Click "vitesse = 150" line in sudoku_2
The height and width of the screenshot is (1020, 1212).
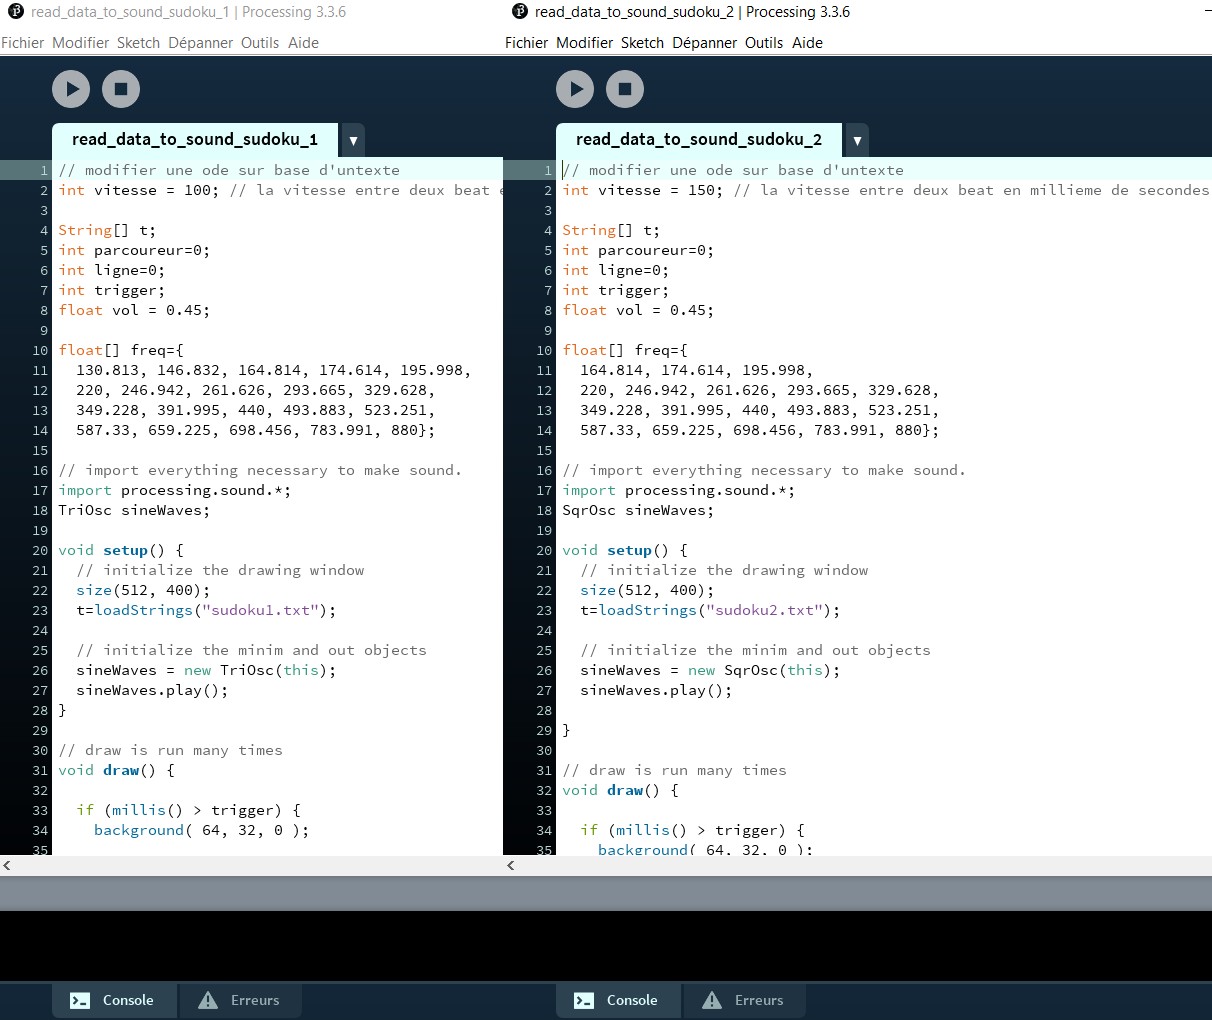pyautogui.click(x=885, y=190)
